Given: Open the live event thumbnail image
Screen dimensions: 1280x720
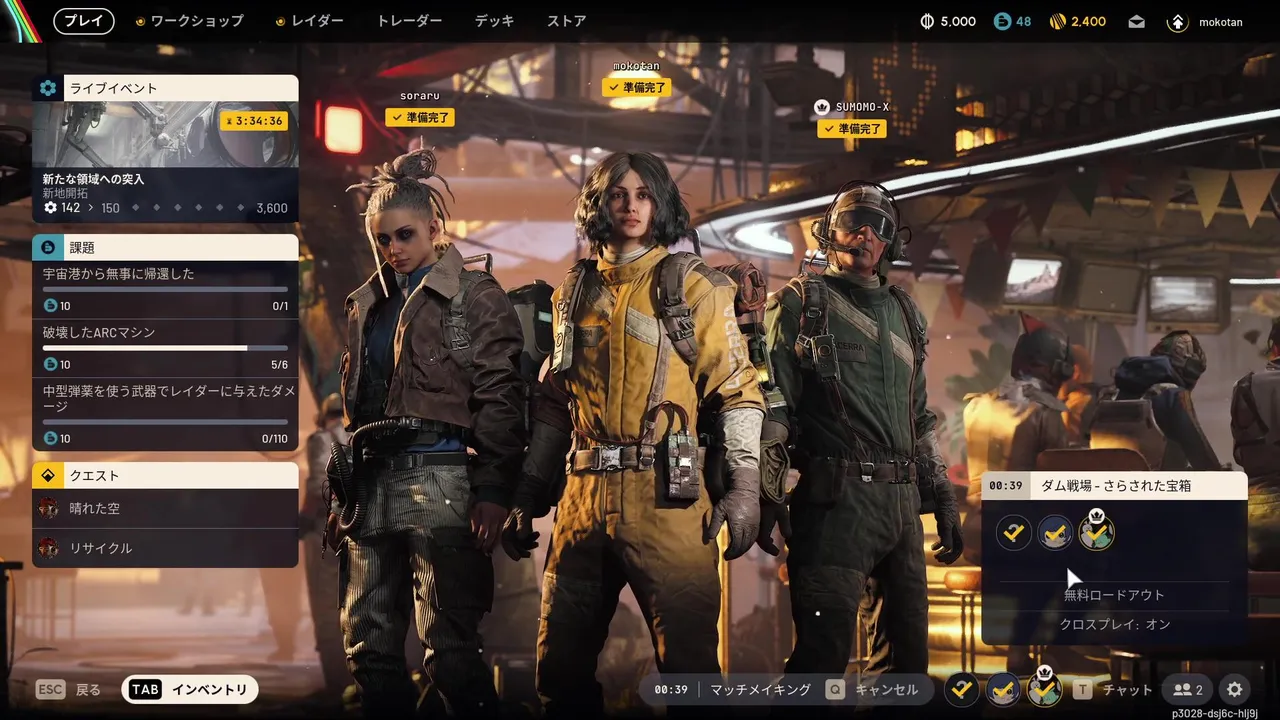Looking at the screenshot, I should (x=165, y=134).
